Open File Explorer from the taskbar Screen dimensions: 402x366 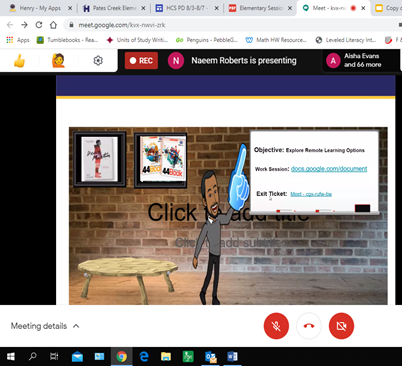coord(166,357)
